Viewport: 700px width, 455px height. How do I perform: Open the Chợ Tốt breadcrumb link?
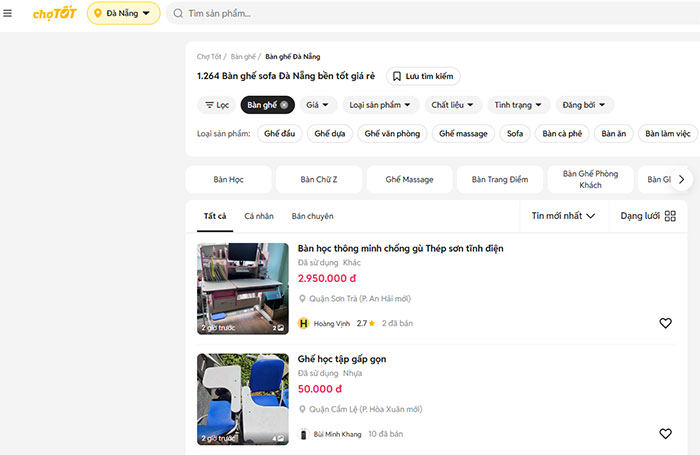[209, 57]
